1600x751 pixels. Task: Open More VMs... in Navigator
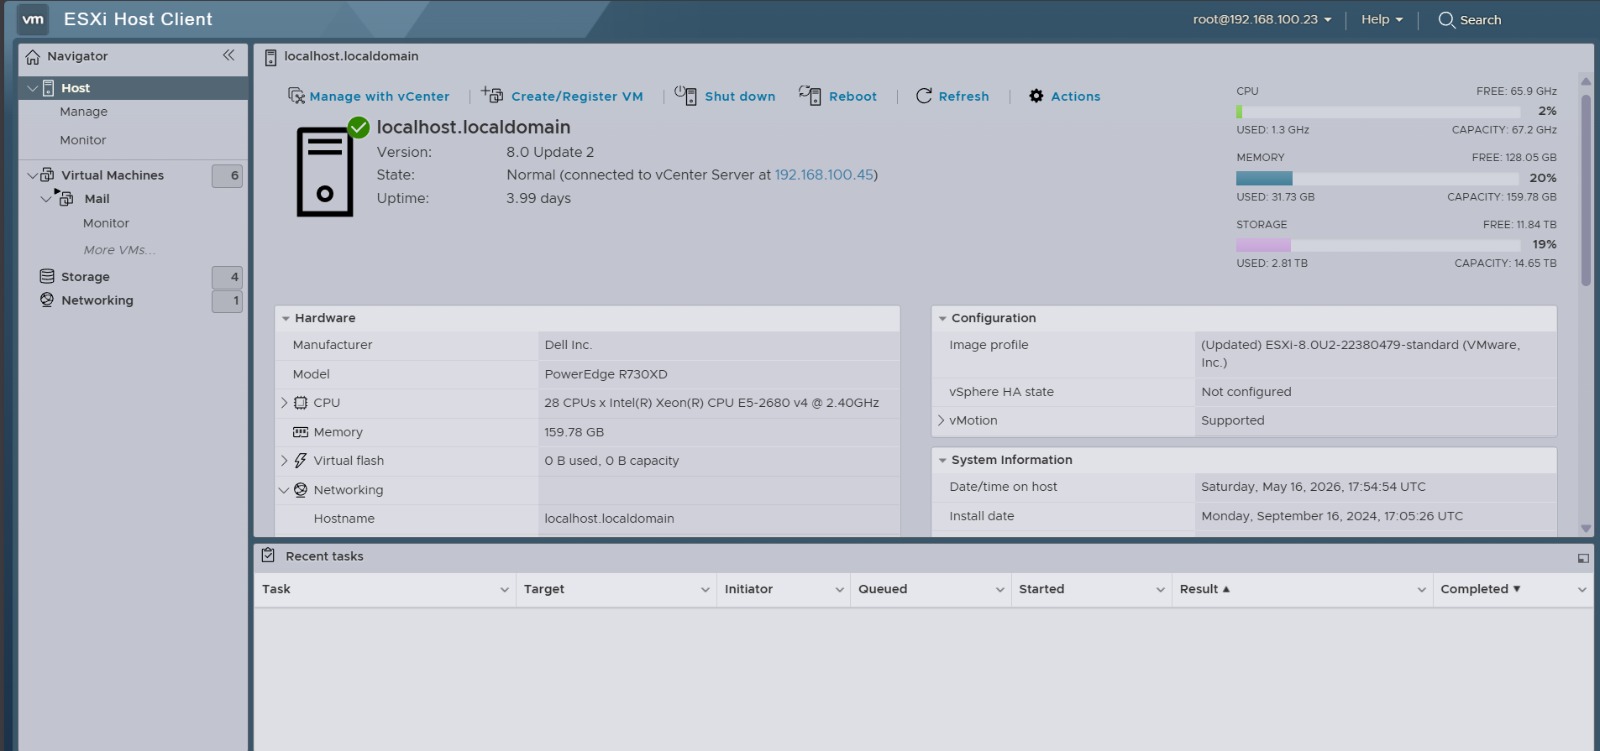click(119, 250)
